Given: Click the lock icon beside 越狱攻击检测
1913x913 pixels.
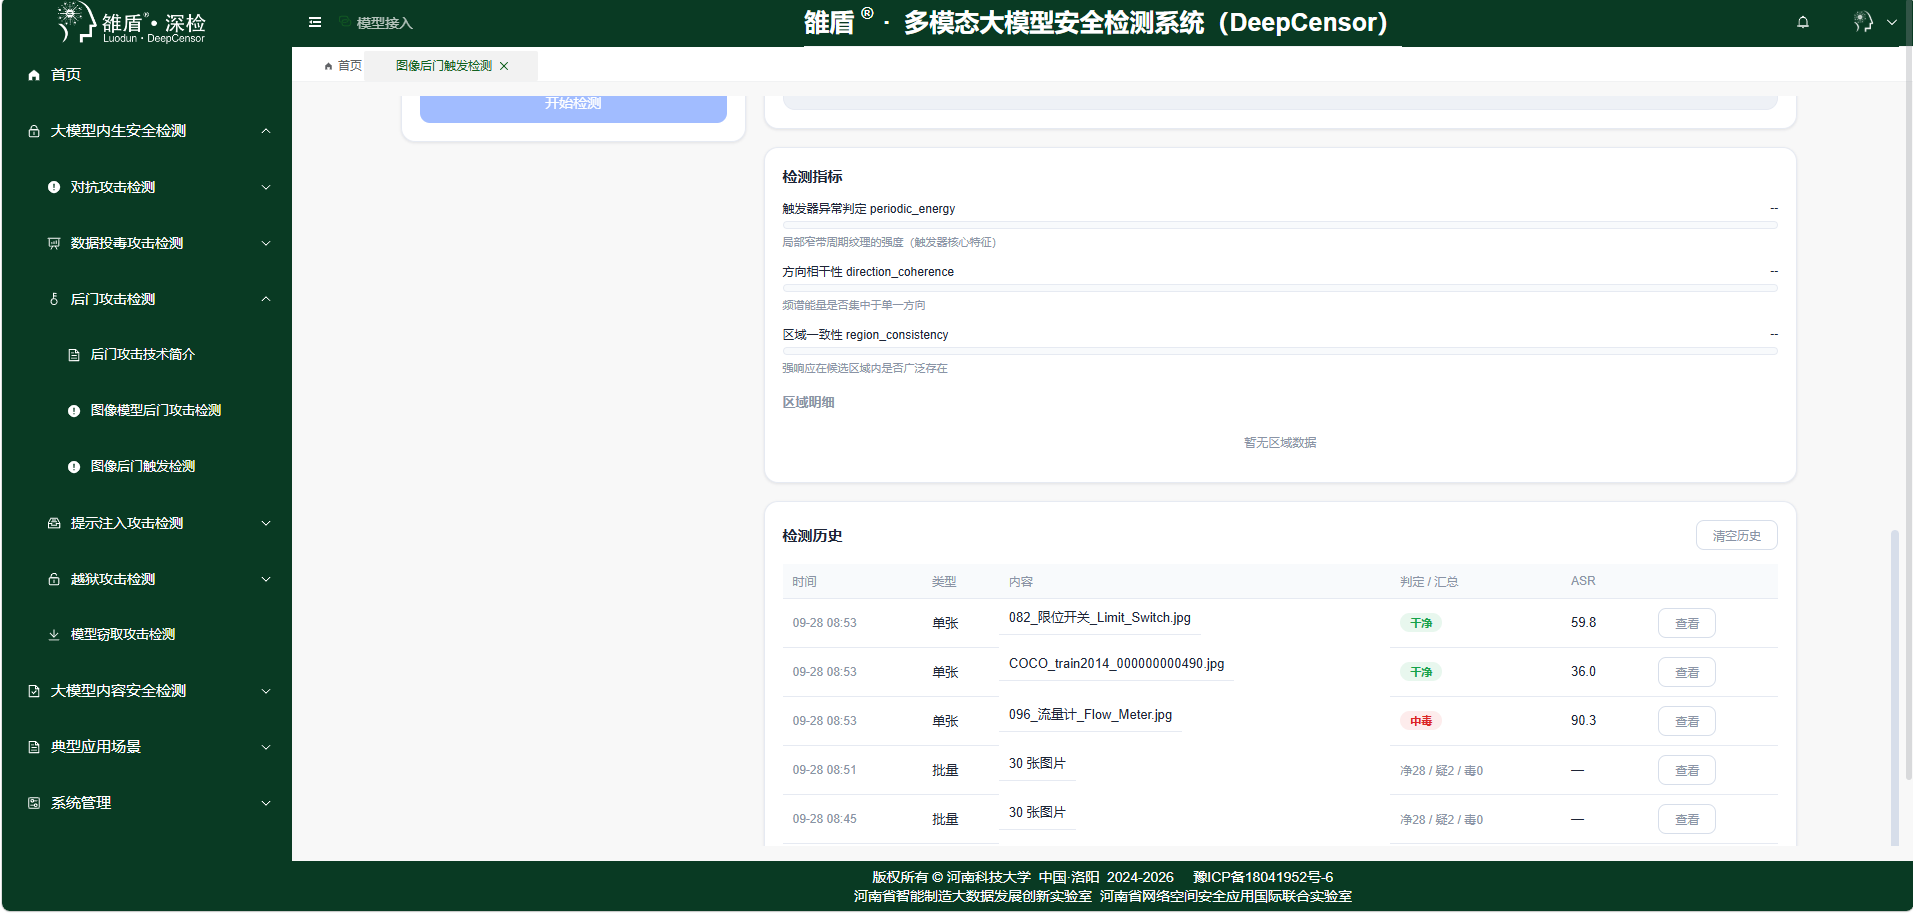Looking at the screenshot, I should coord(54,579).
